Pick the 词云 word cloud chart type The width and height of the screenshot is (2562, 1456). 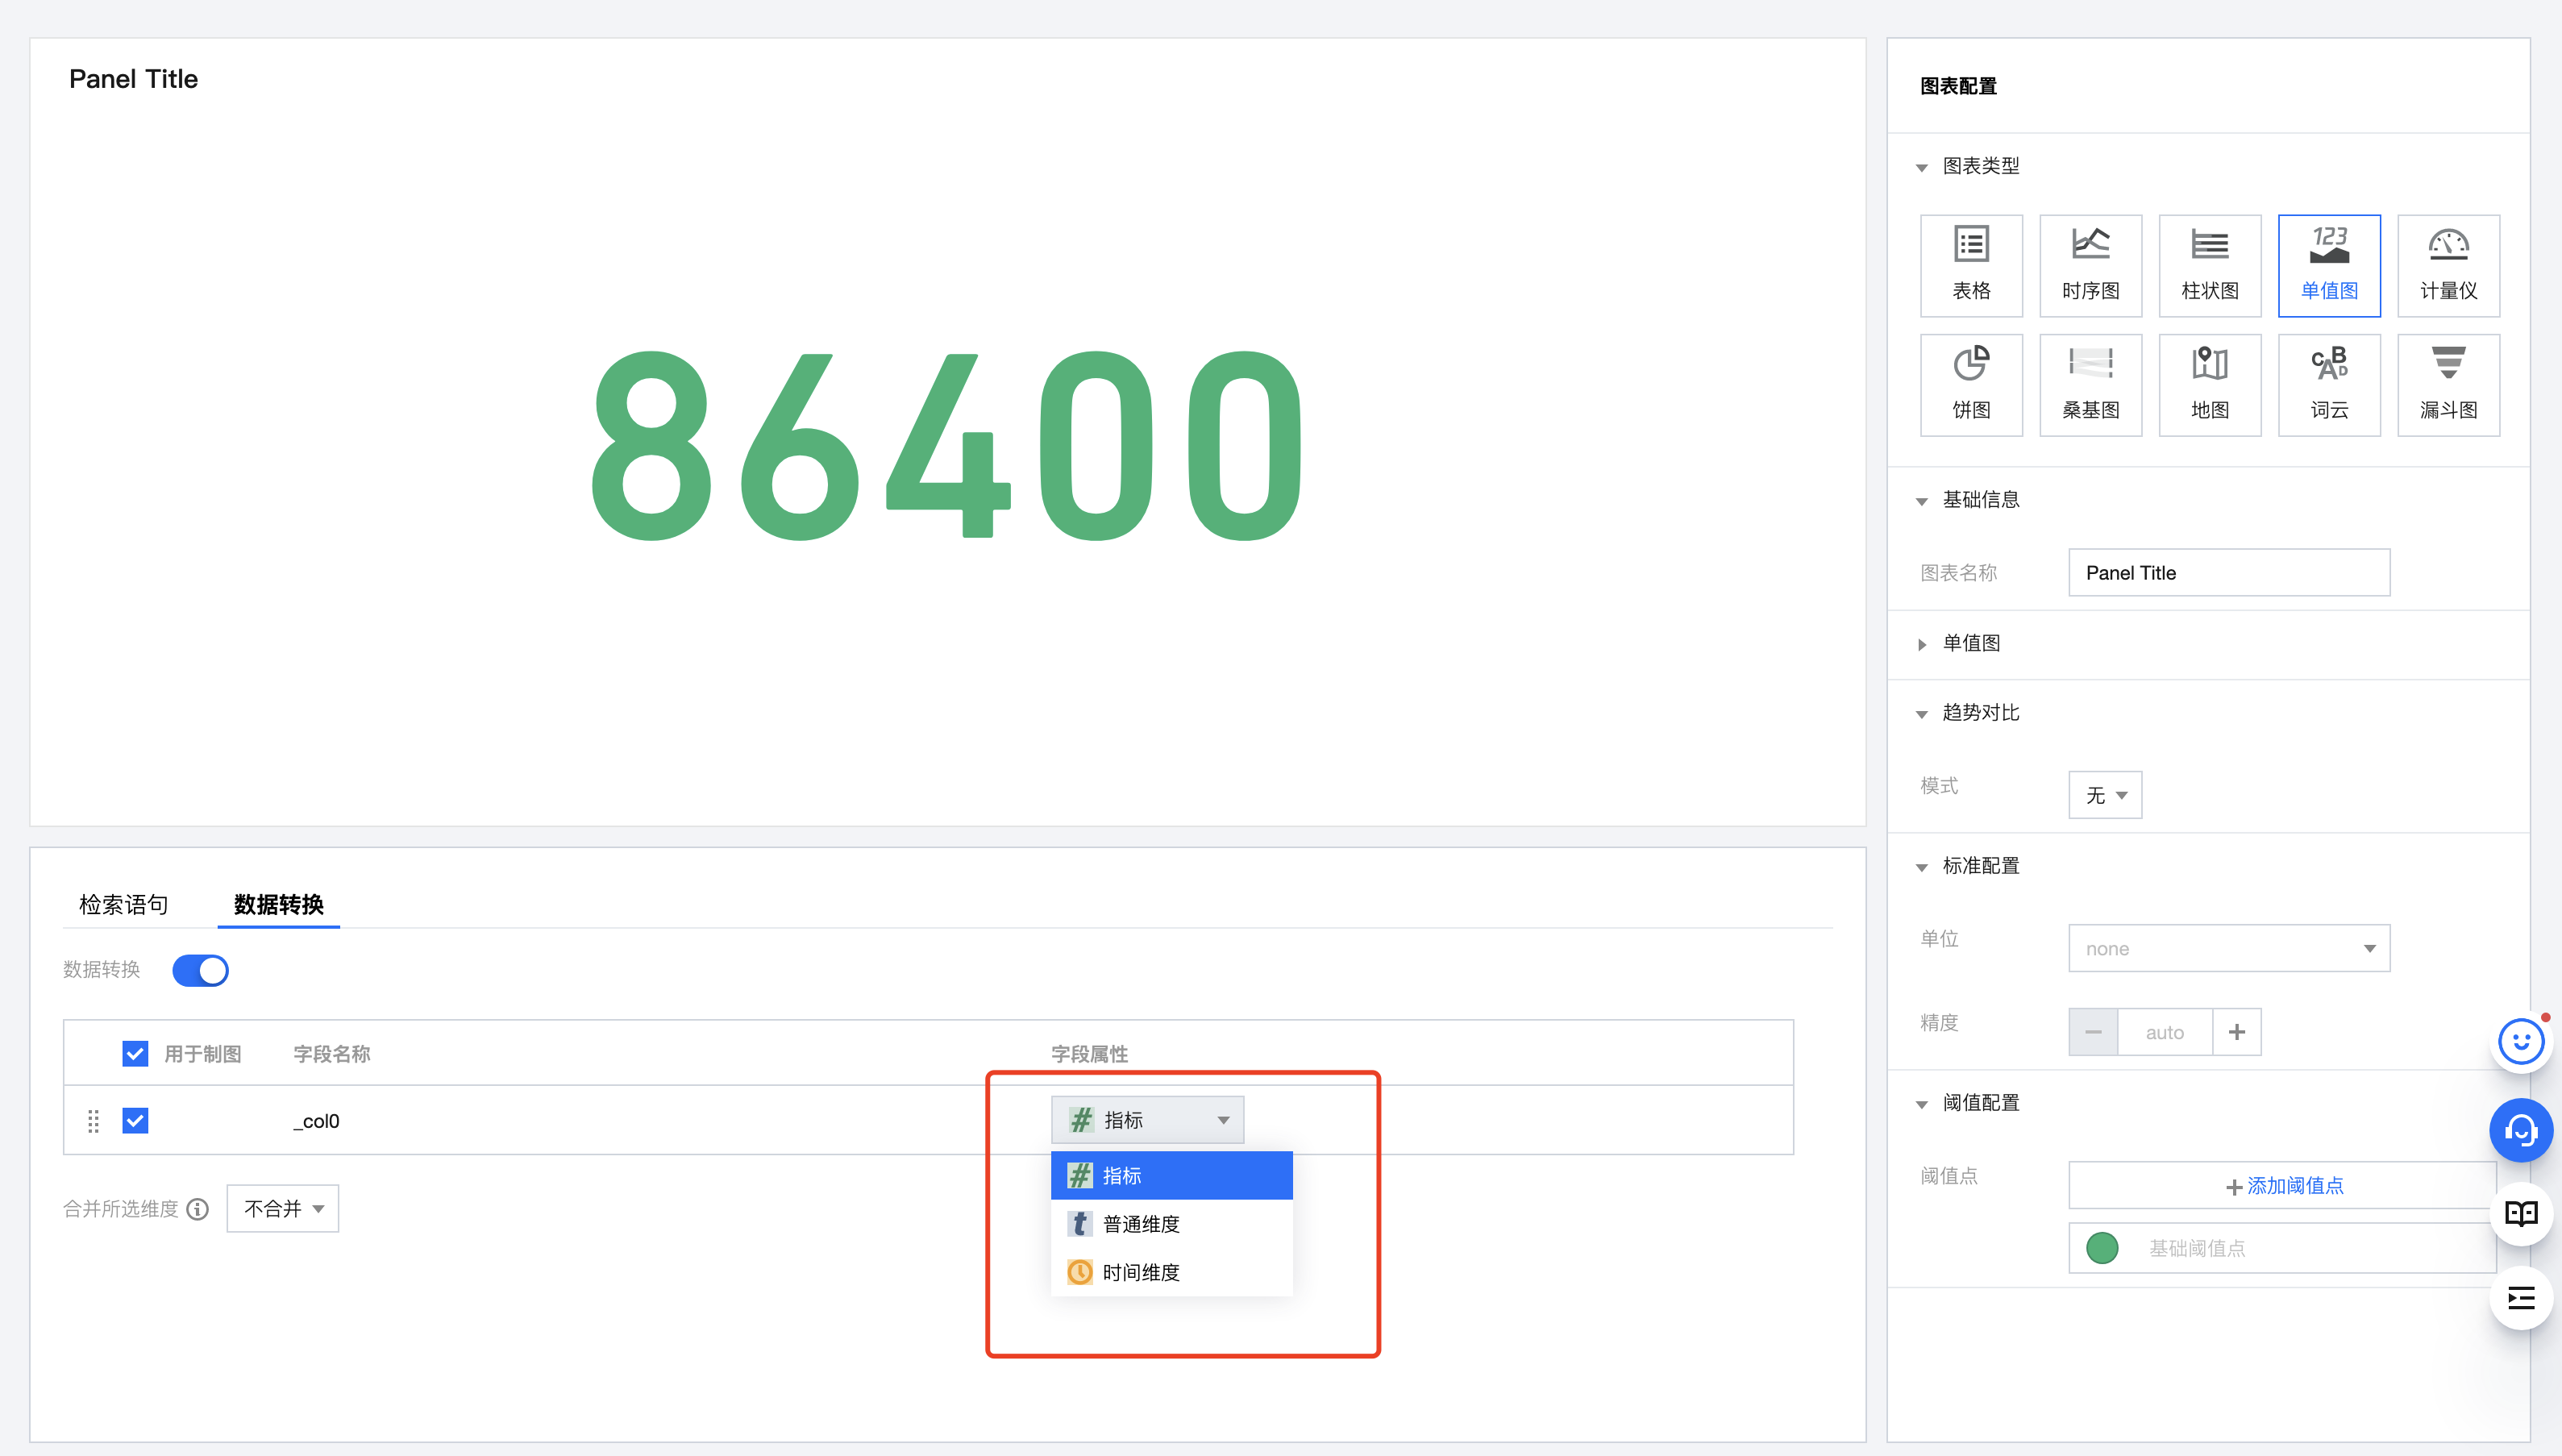tap(2328, 384)
